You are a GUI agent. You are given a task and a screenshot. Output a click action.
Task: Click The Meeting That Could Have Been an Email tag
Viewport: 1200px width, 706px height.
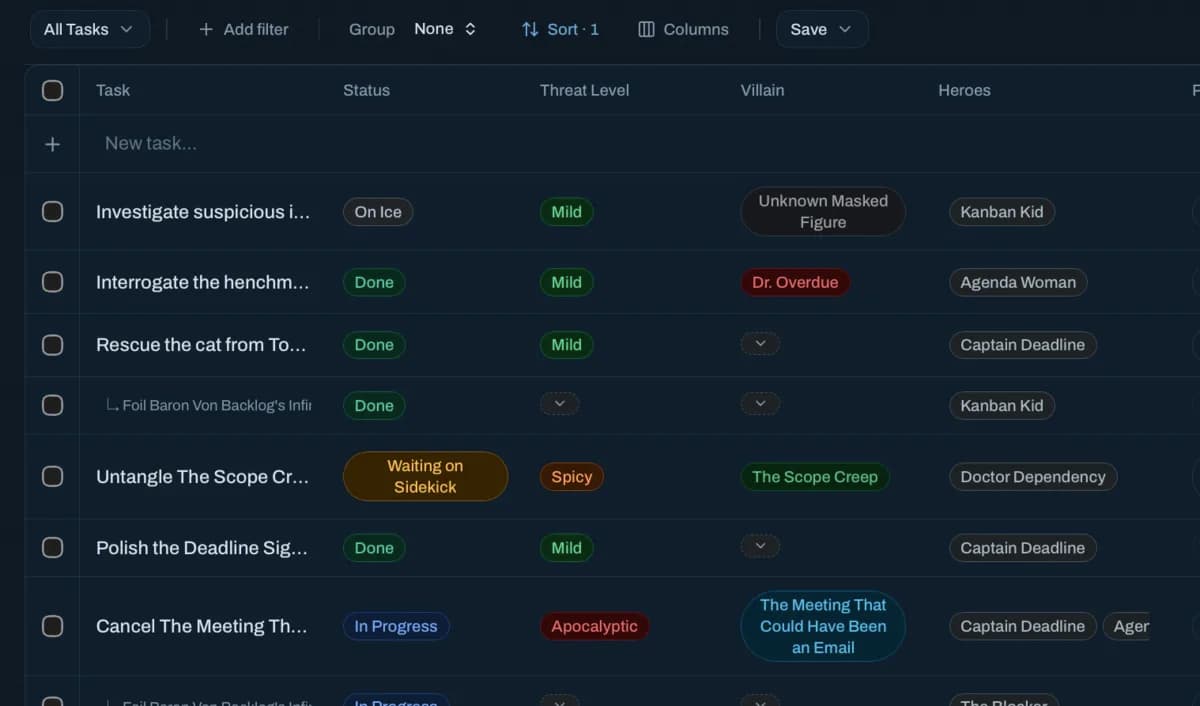(x=823, y=626)
